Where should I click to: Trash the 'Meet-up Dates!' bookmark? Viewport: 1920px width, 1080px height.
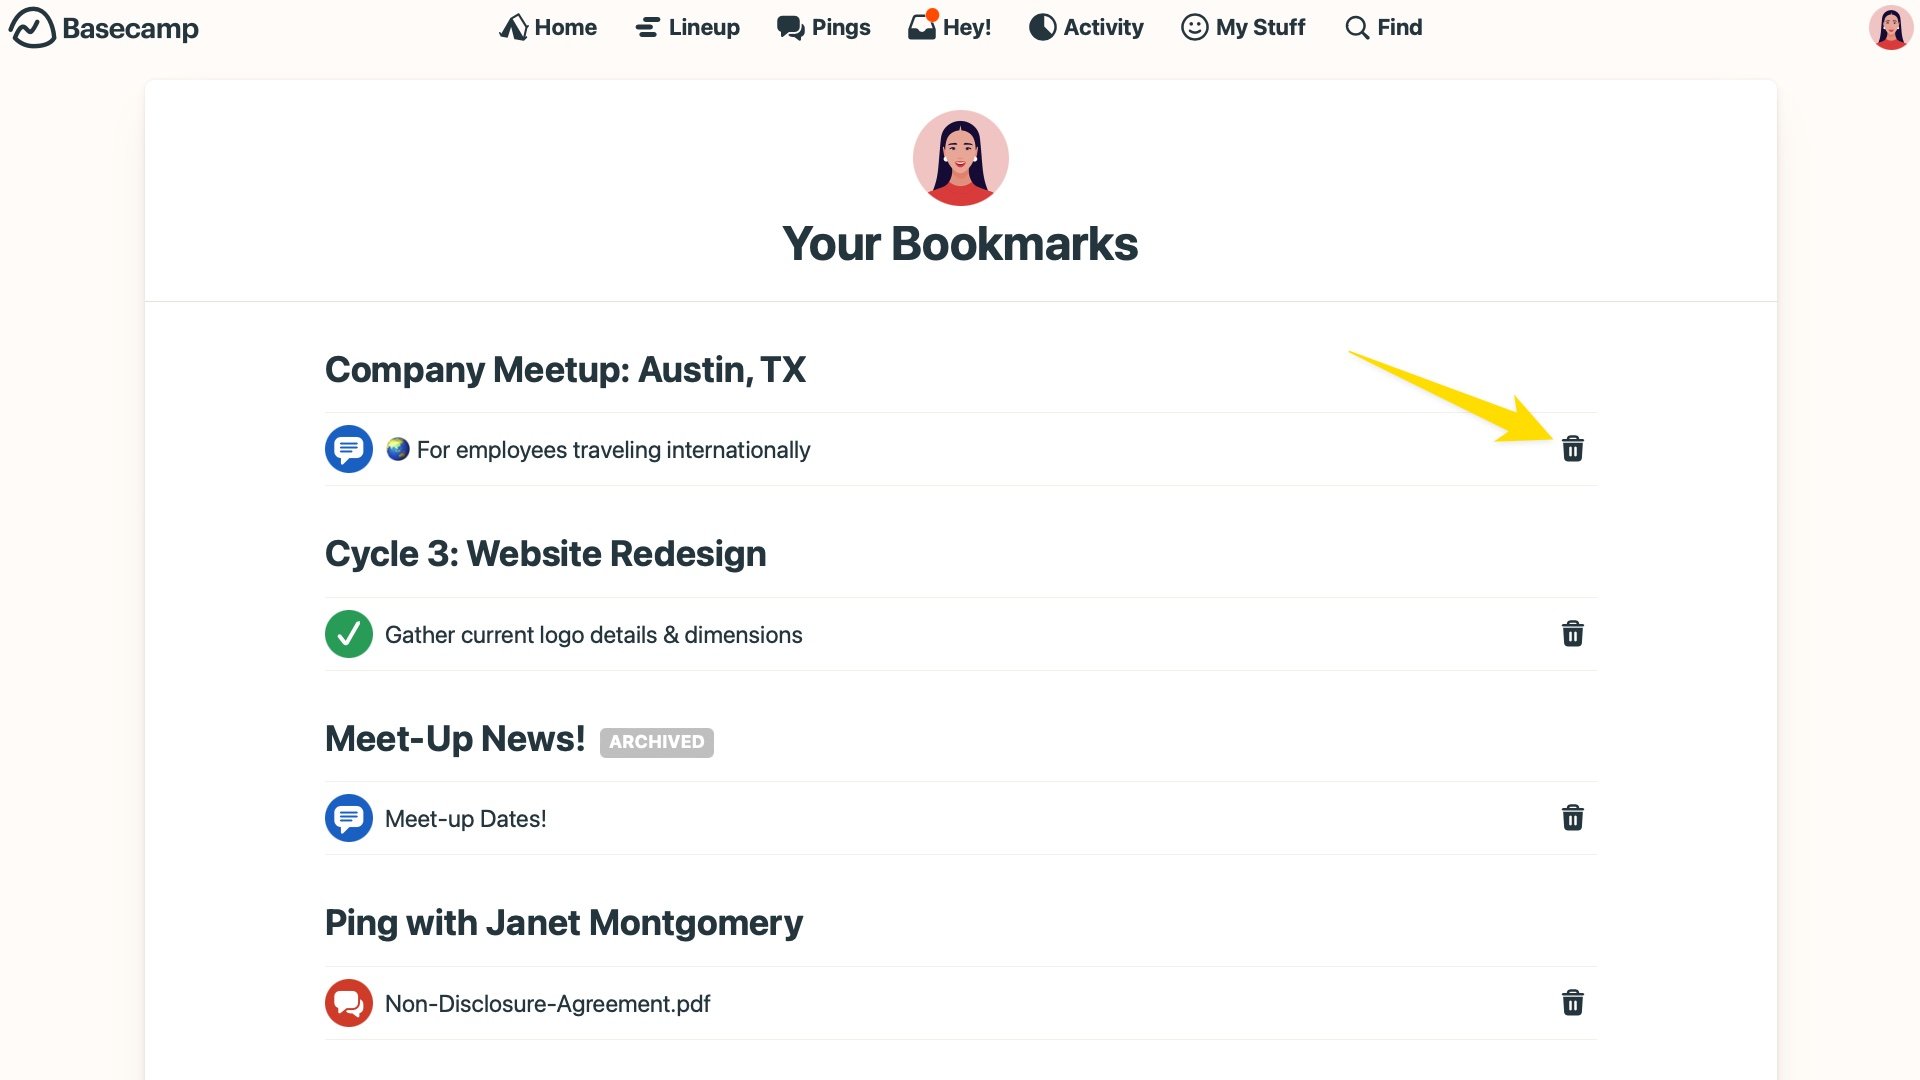click(1572, 818)
